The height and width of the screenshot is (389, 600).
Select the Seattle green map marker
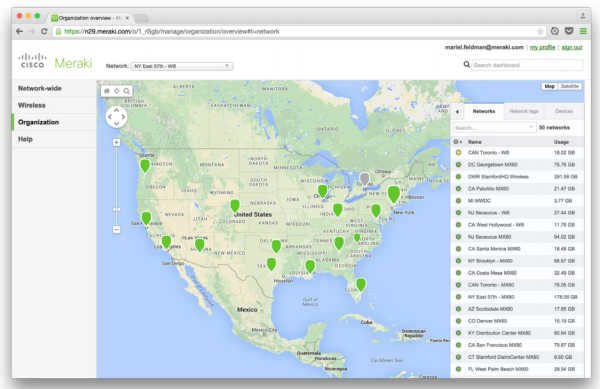[x=145, y=166]
